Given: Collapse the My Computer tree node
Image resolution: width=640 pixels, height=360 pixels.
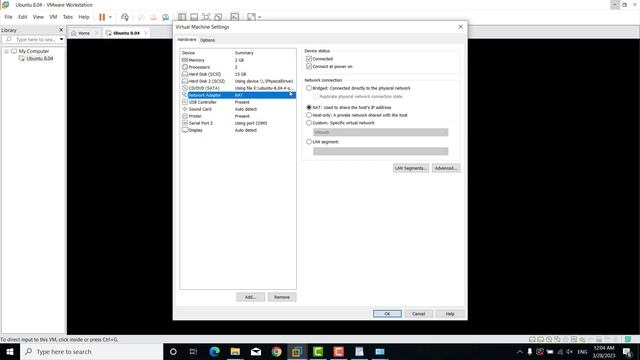Looking at the screenshot, I should coord(7,51).
